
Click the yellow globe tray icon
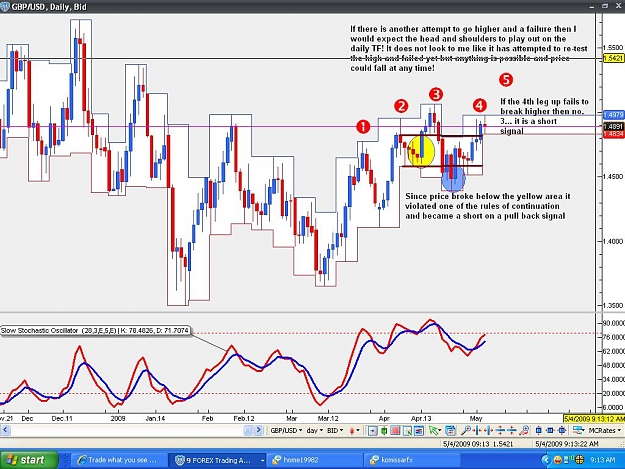pos(579,460)
